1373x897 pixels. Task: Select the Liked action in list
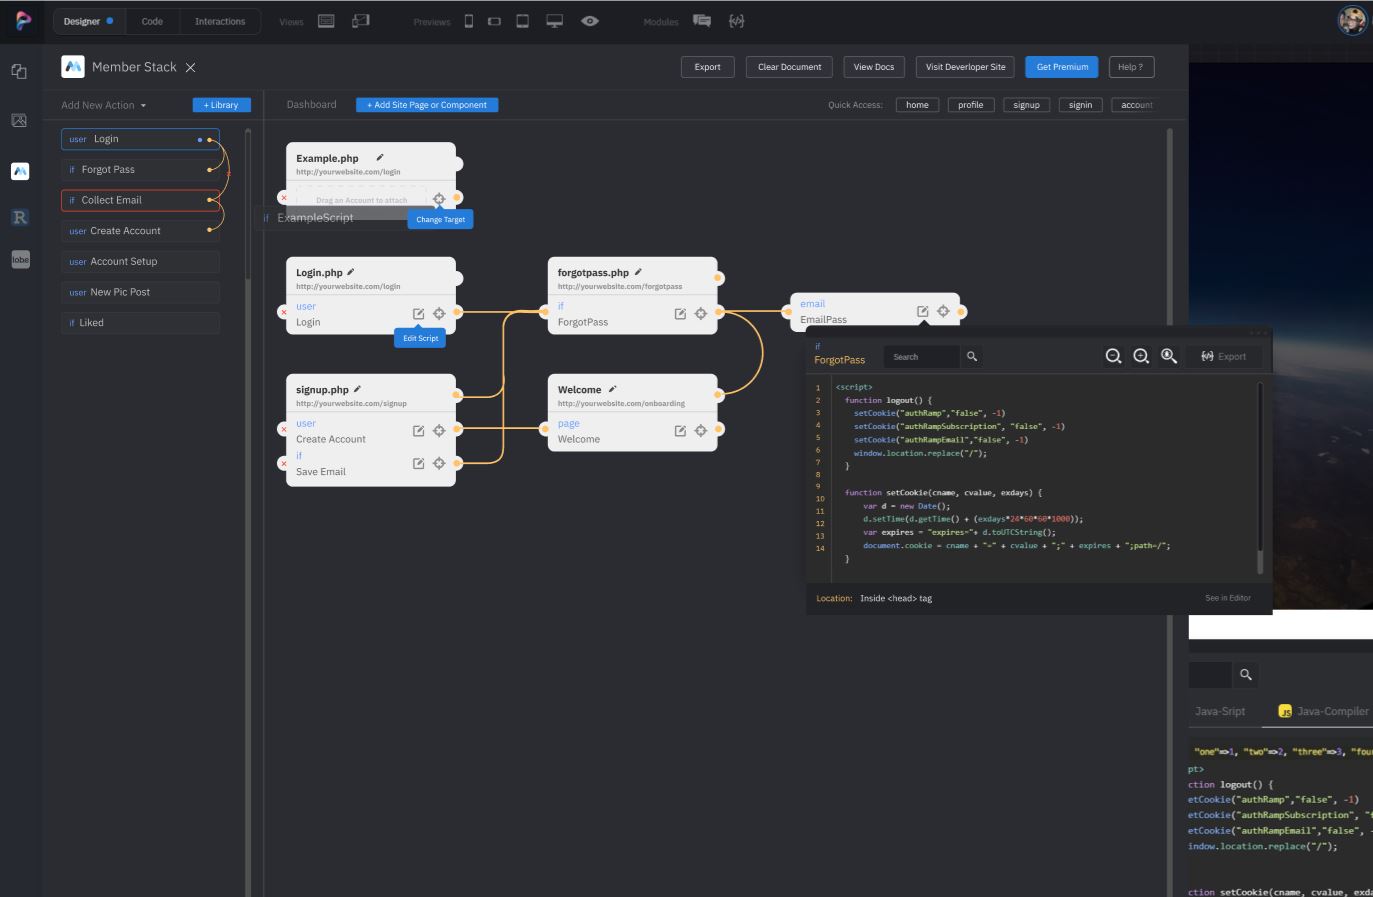point(140,323)
